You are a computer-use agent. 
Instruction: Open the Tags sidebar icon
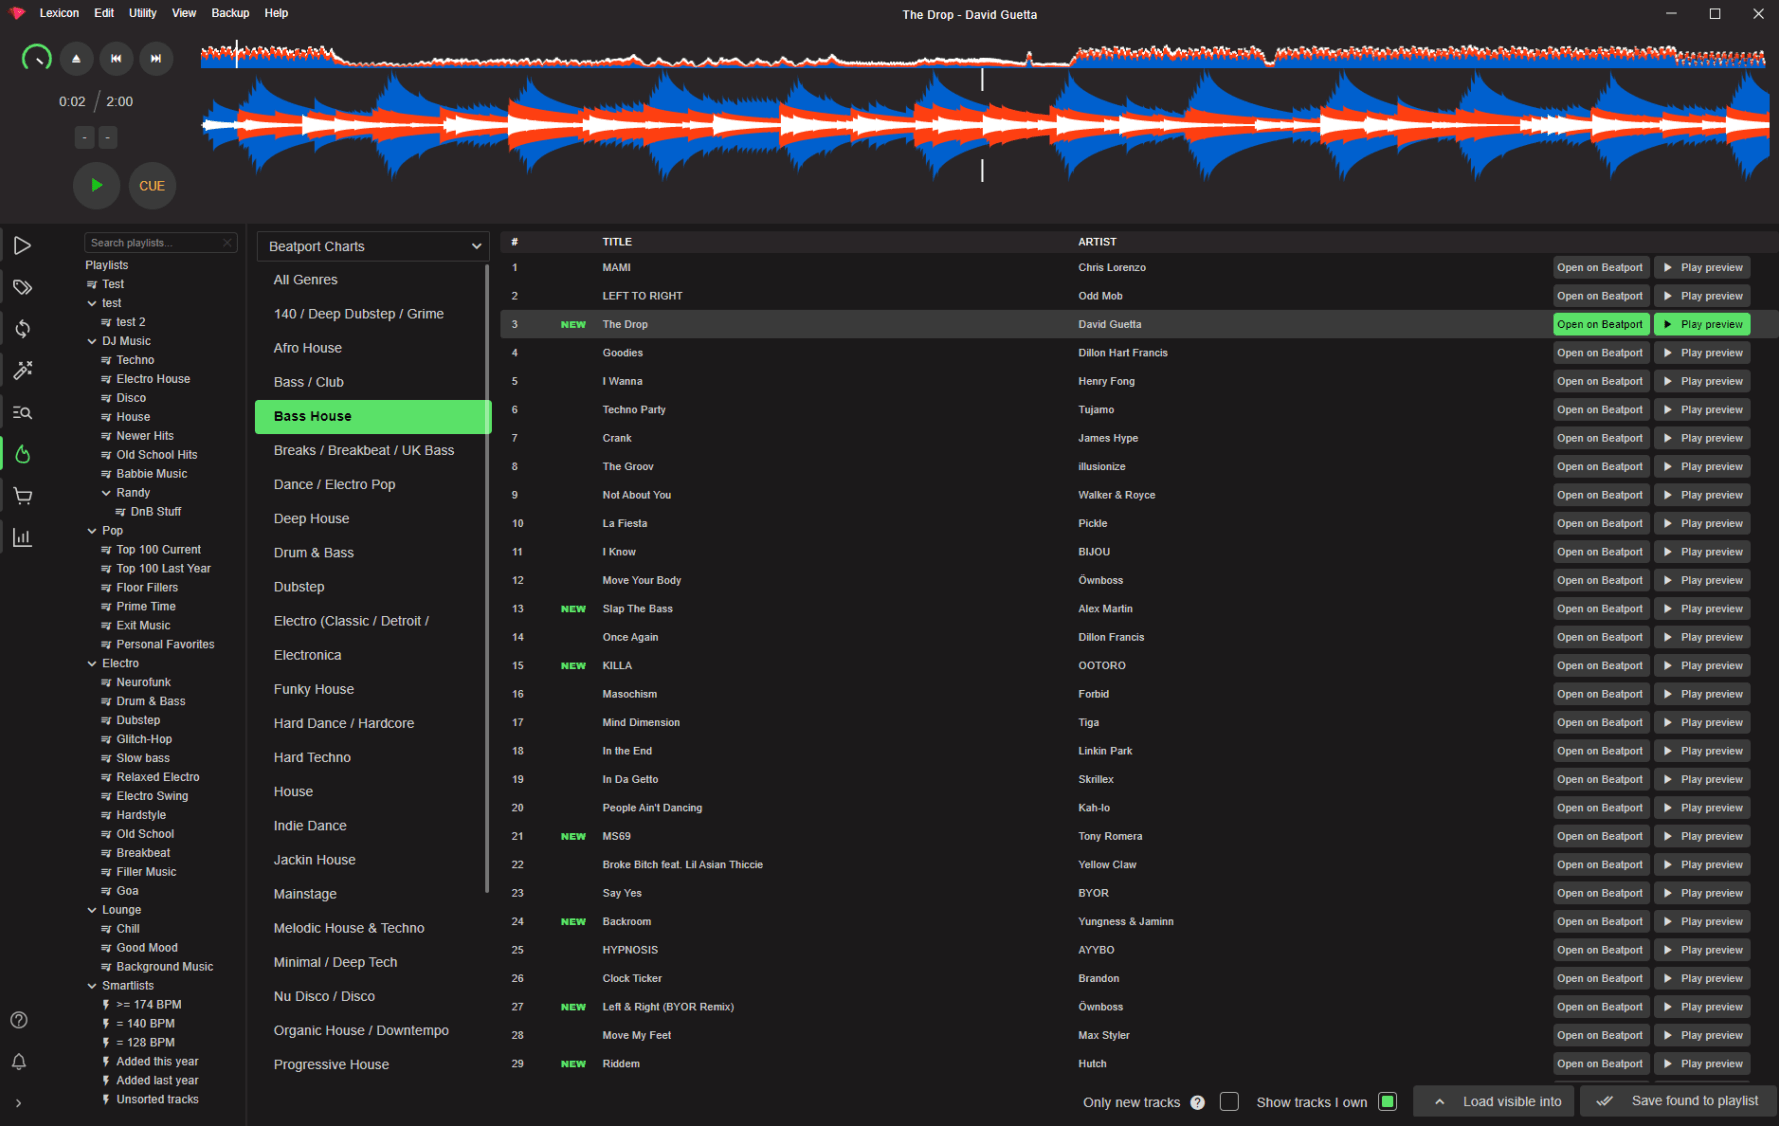(22, 288)
